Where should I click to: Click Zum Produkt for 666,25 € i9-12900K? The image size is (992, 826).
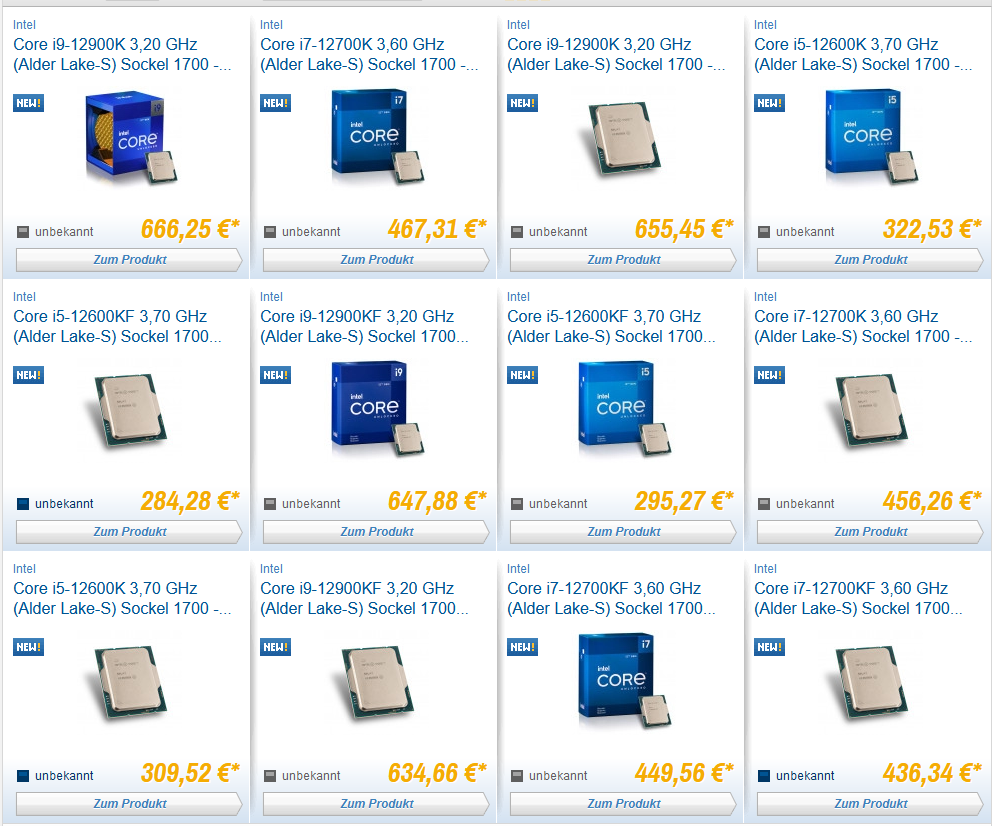(129, 260)
